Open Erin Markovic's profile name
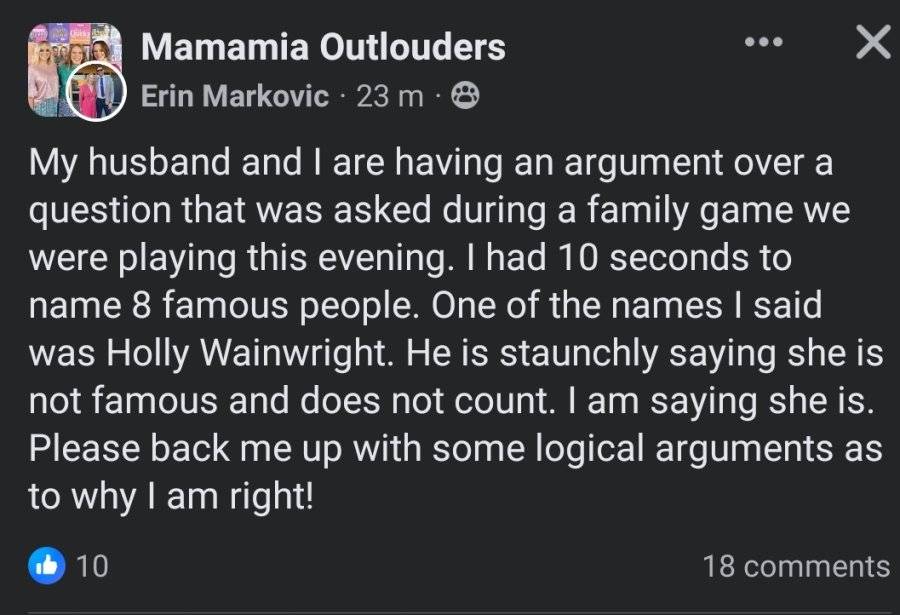Viewport: 900px width, 615px height. 235,95
